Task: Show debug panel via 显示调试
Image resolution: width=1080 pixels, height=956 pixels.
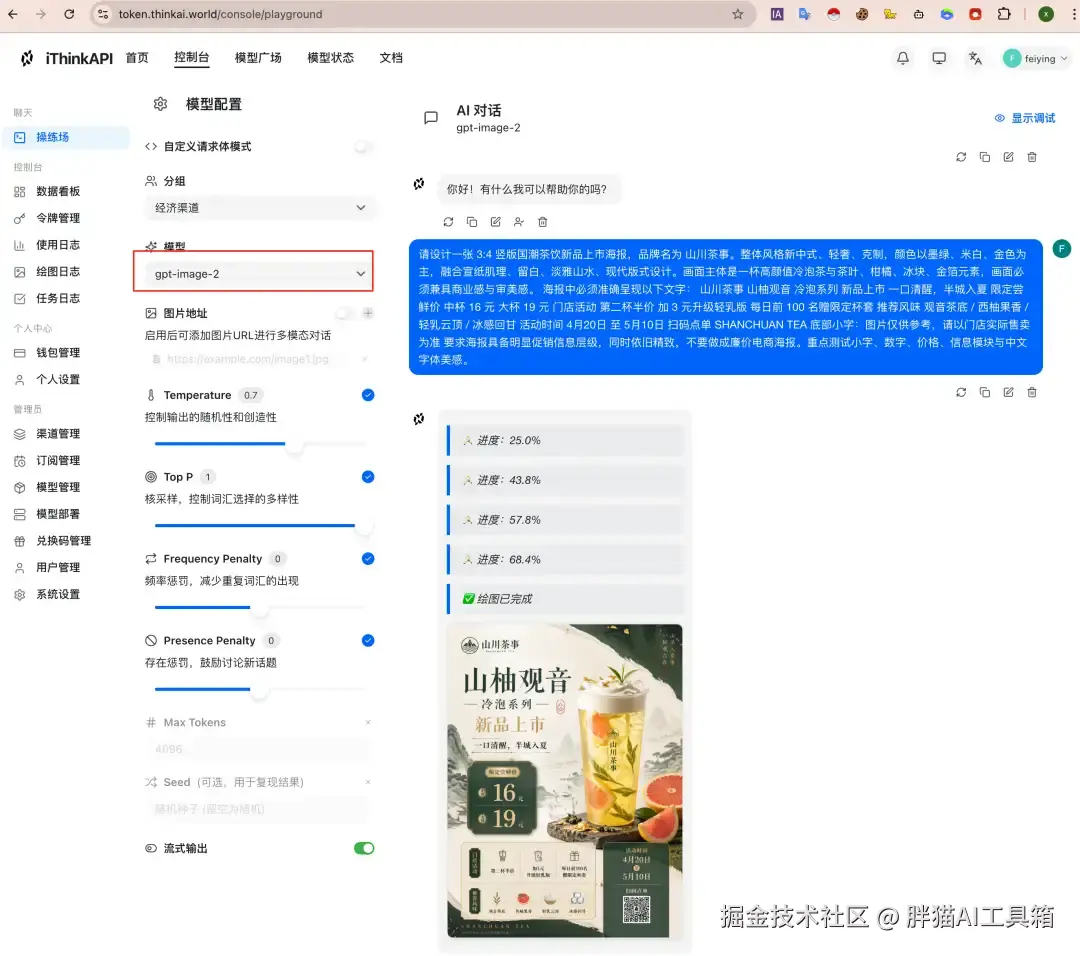Action: click(1024, 118)
